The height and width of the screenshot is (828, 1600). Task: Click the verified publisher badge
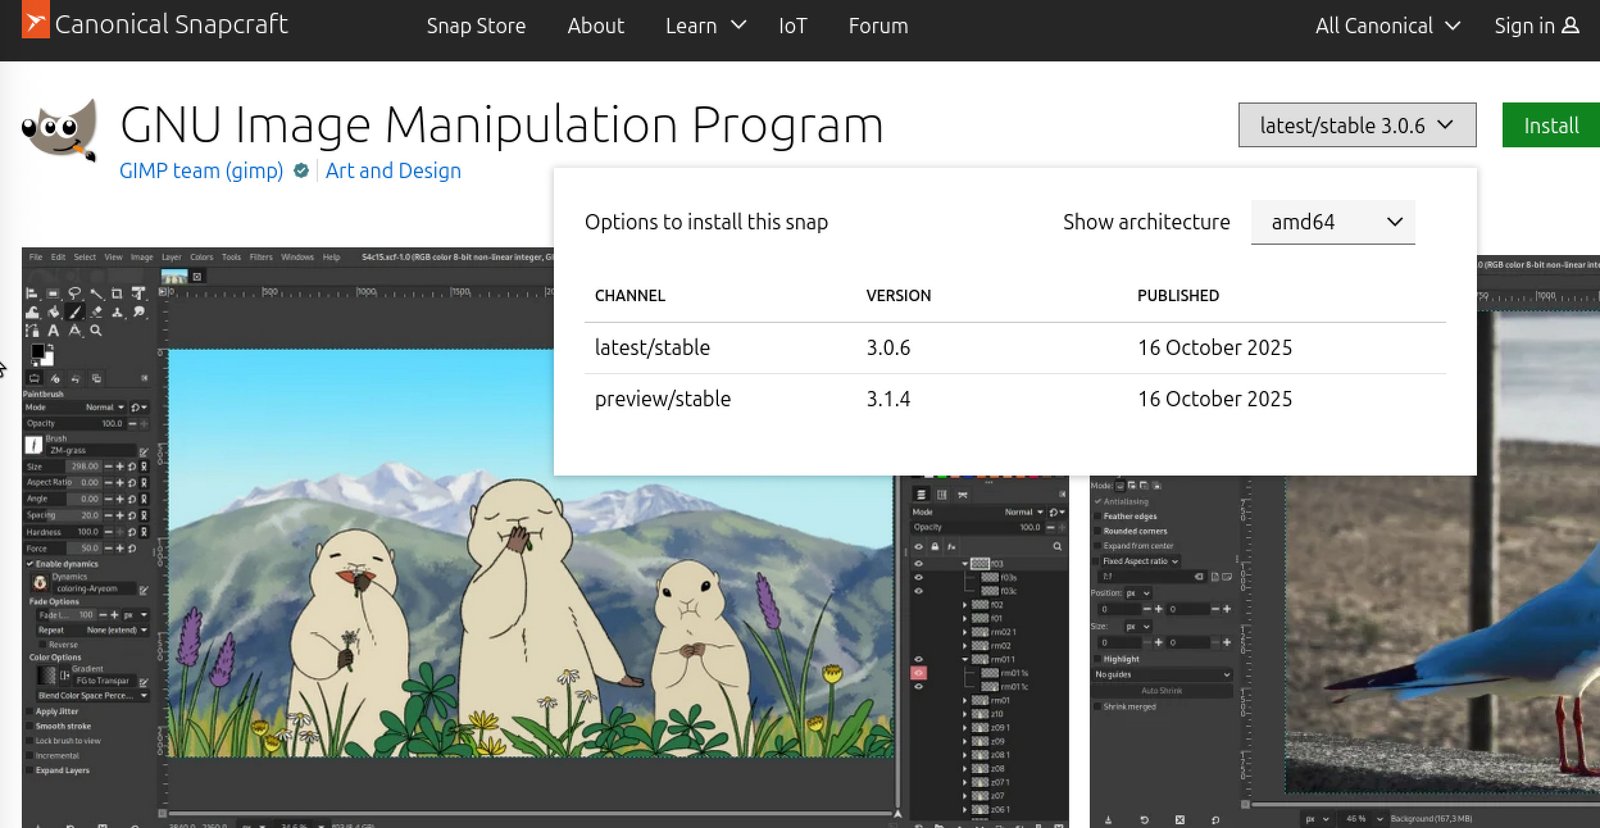(301, 171)
